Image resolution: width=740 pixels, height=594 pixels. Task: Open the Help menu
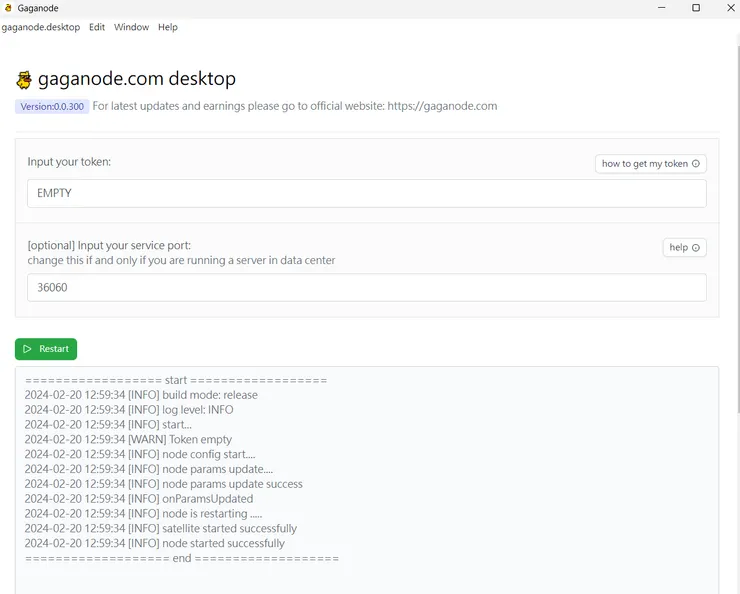click(168, 27)
